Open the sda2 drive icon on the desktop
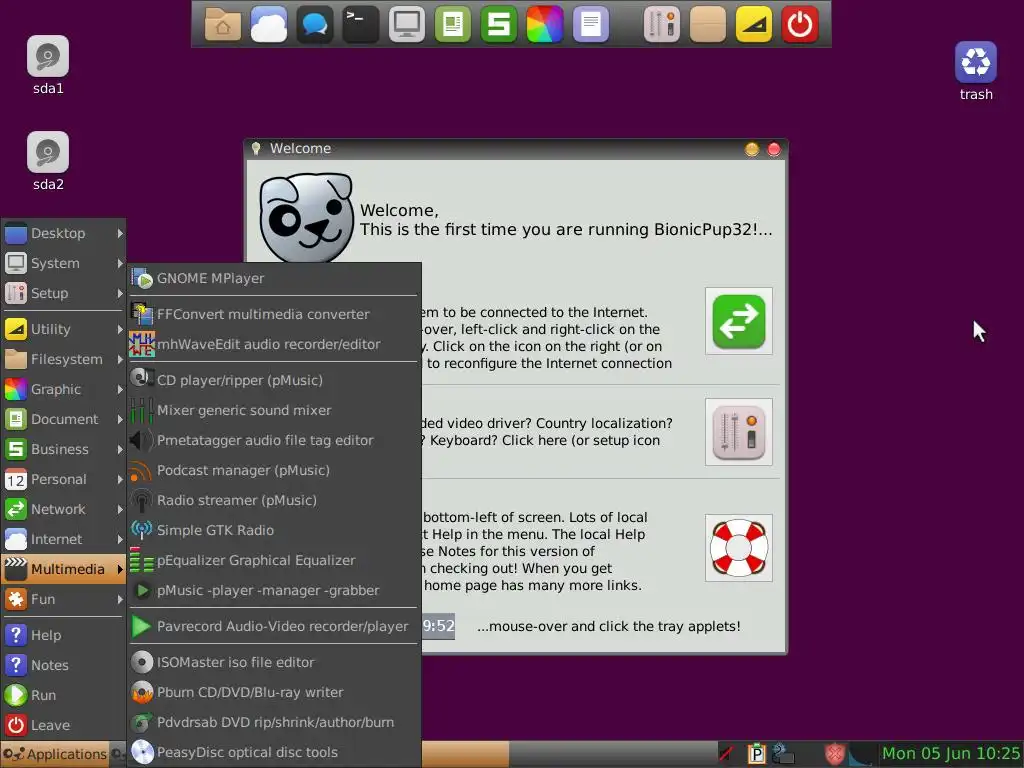 pyautogui.click(x=48, y=152)
